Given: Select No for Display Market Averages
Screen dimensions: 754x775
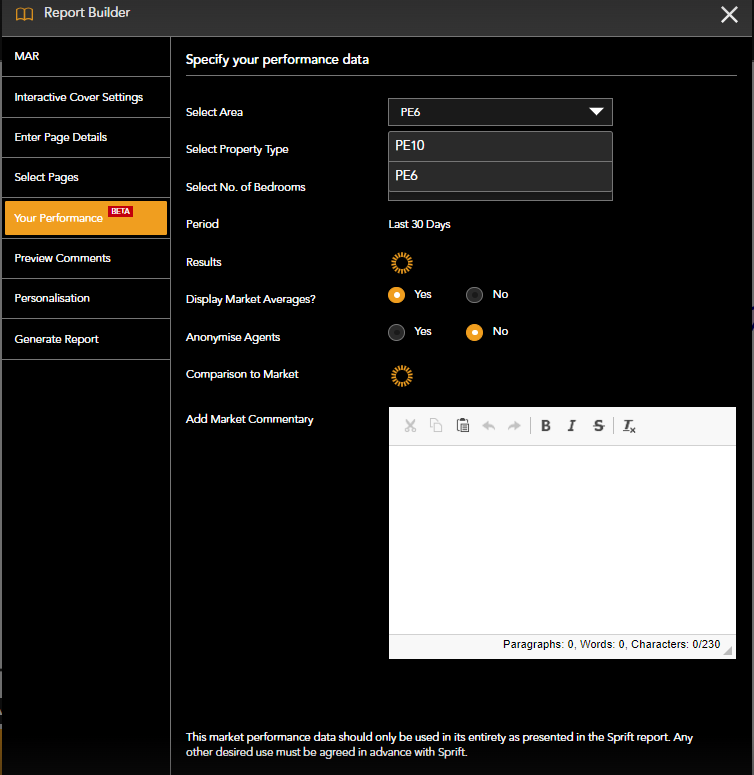Looking at the screenshot, I should point(475,295).
